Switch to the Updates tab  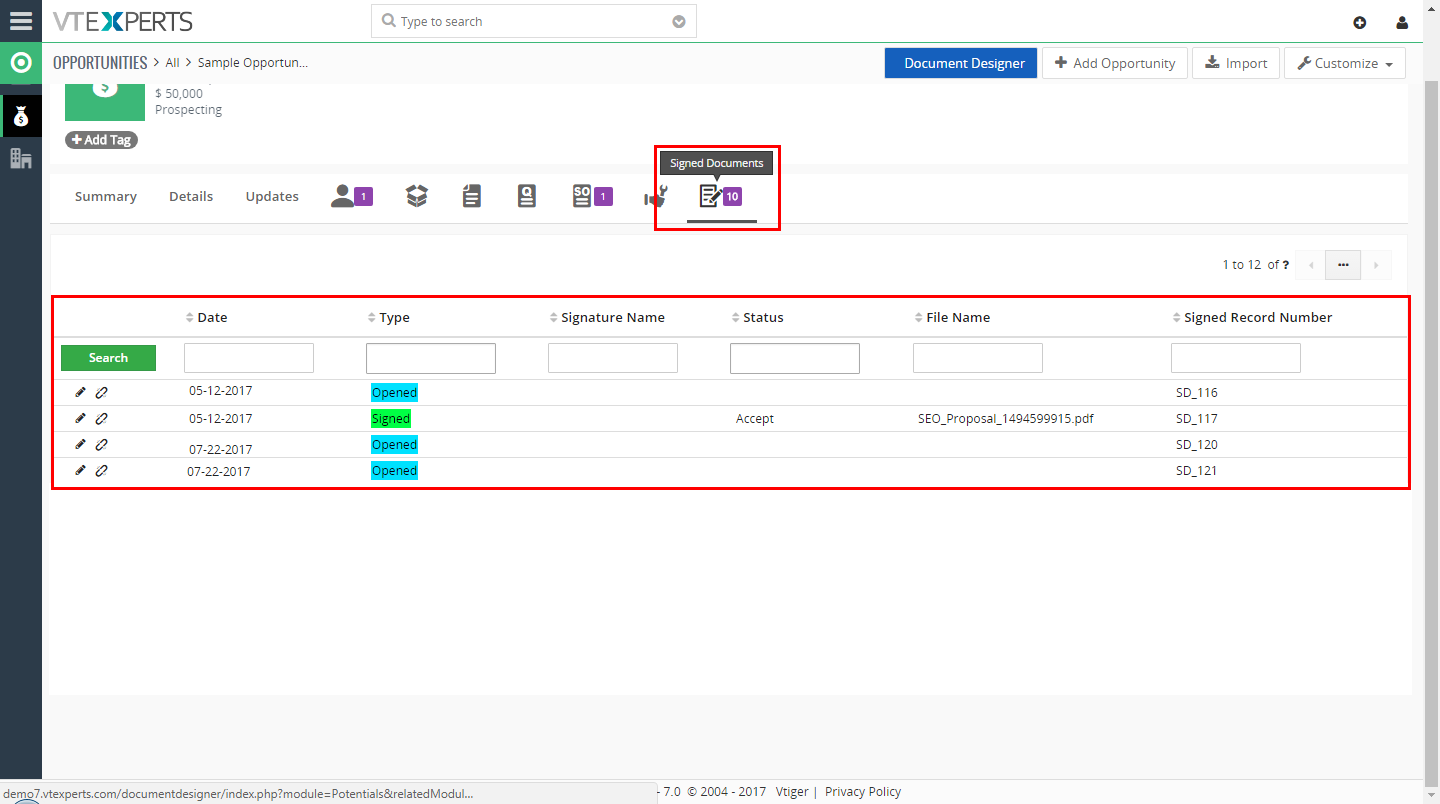272,196
